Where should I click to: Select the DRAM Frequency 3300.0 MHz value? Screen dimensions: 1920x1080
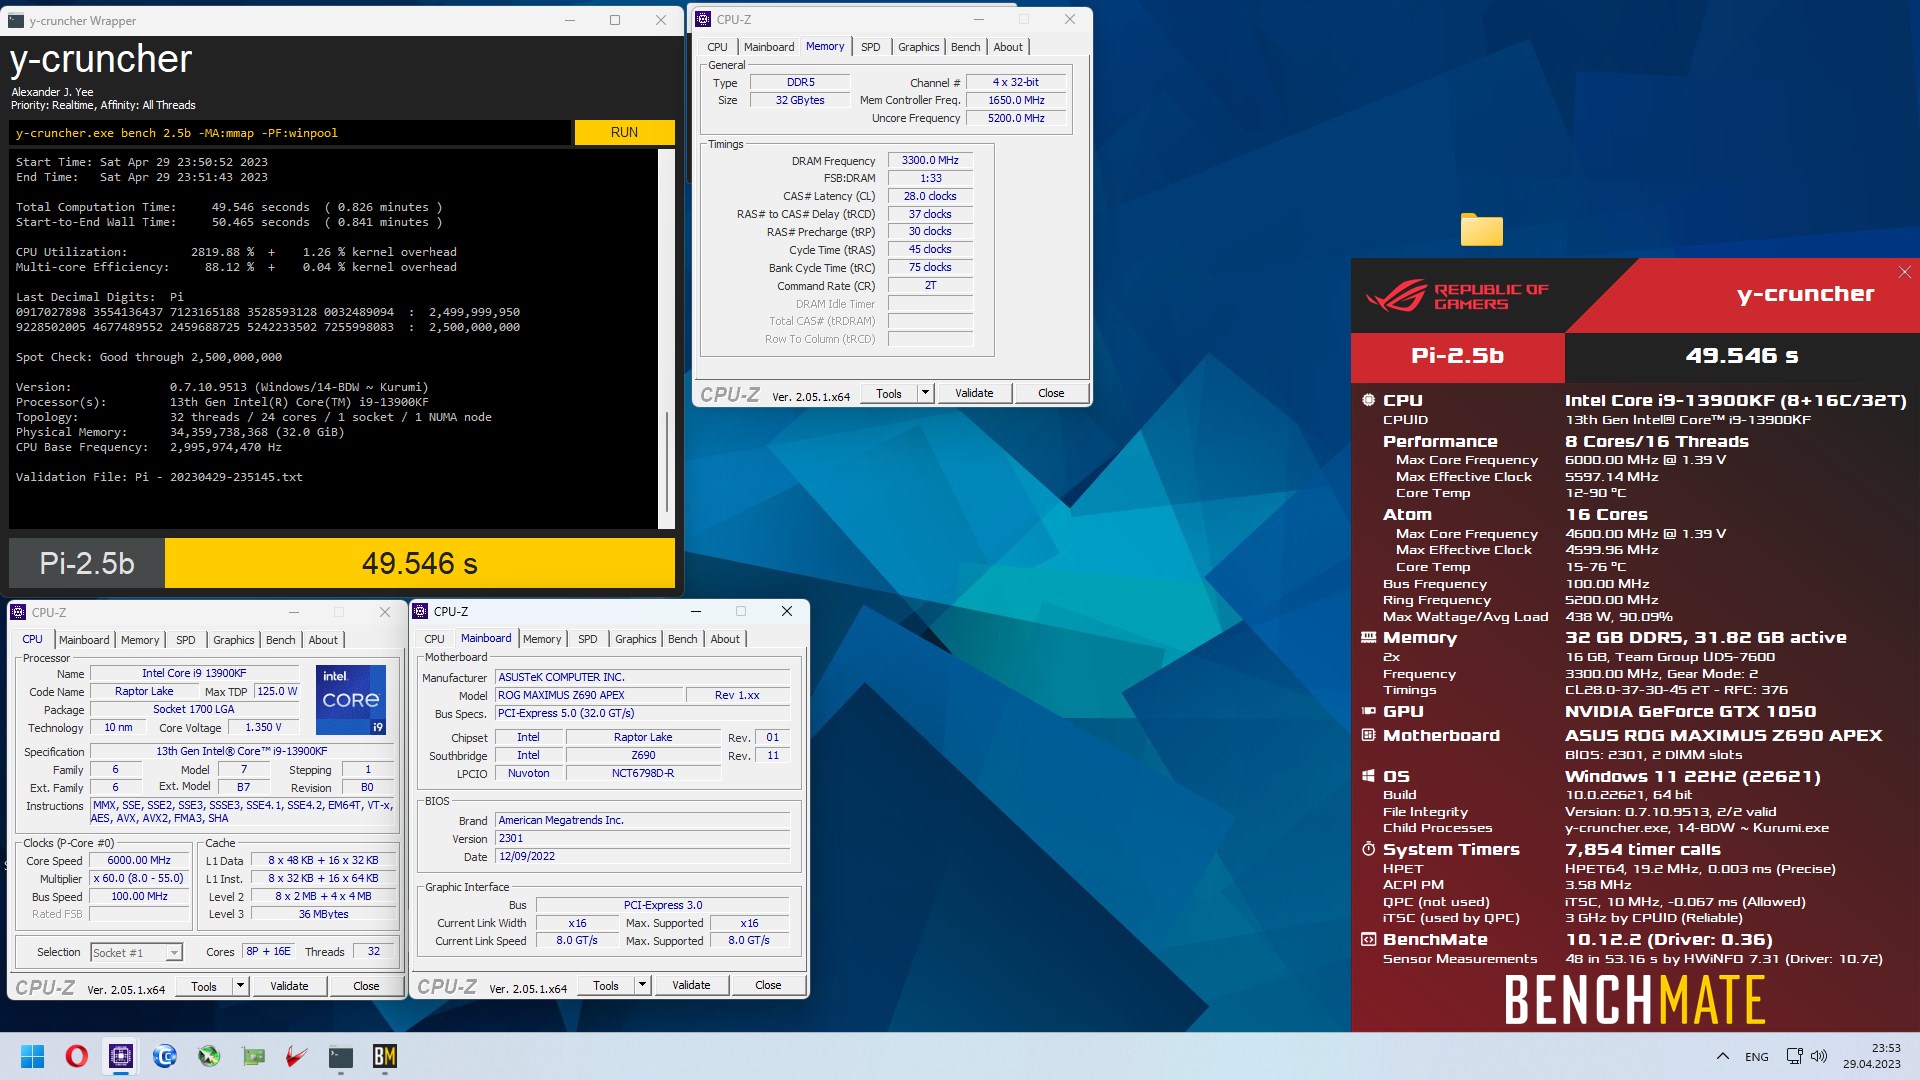coord(930,160)
